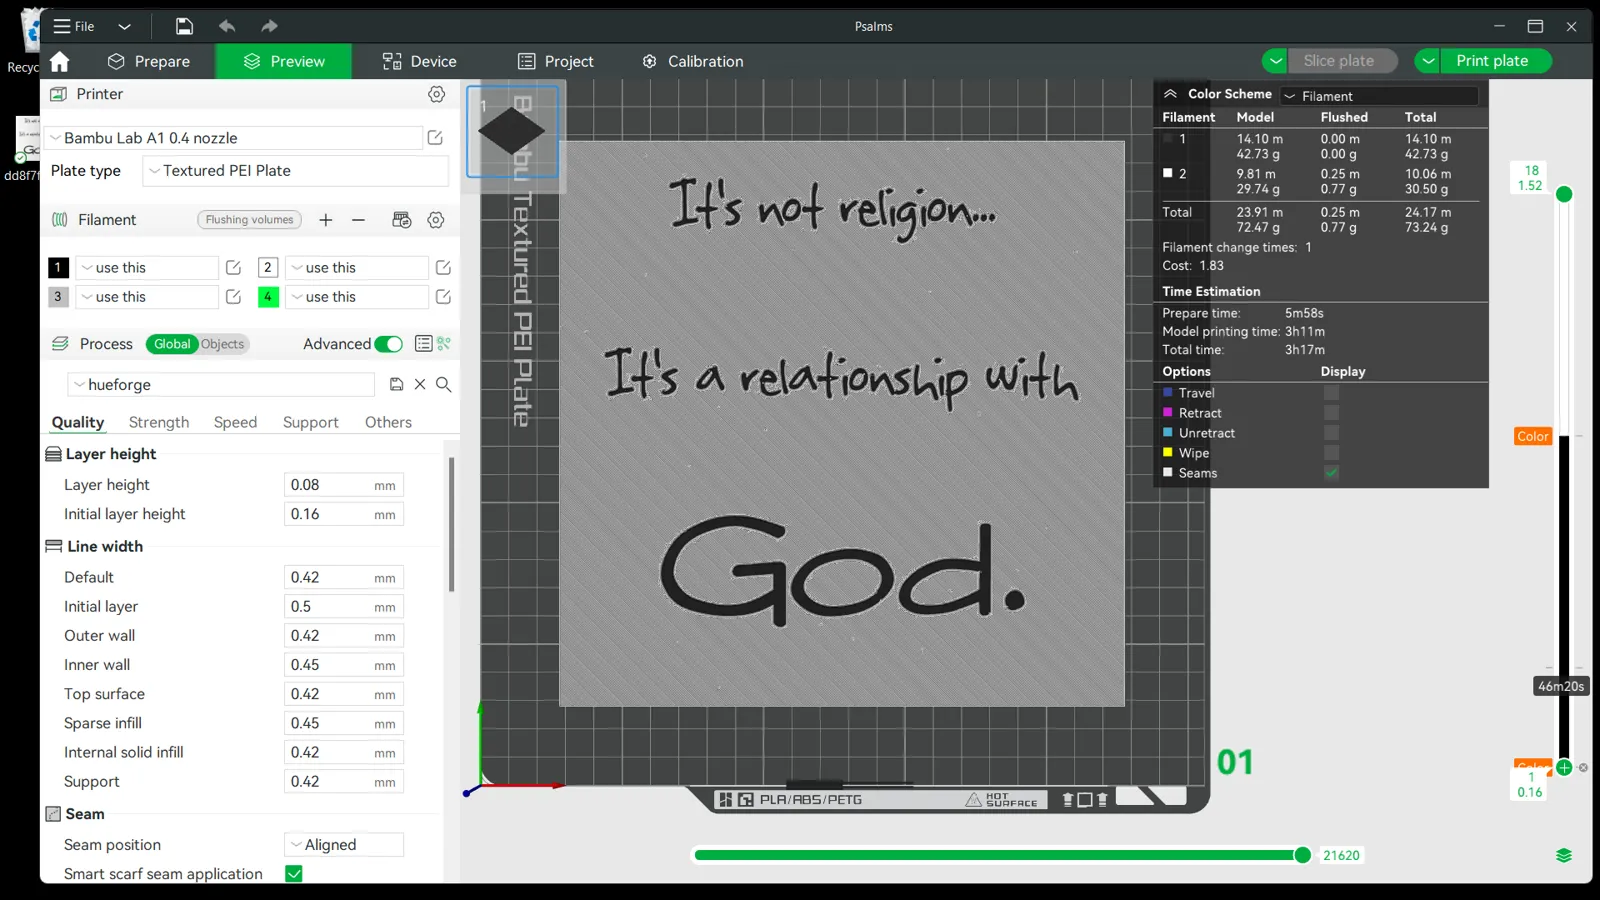1600x900 pixels.
Task: Remove a filament with the minus icon
Action: (358, 220)
